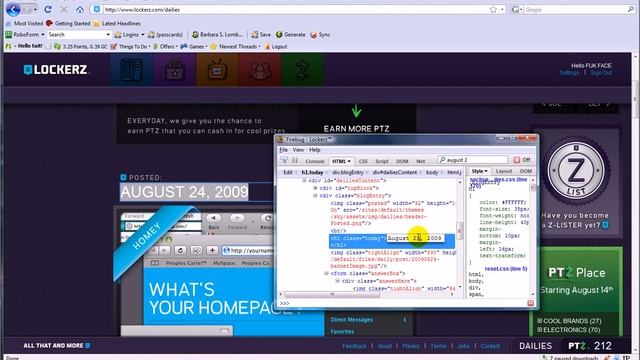
Task: Select h1.today breadcrumb
Action: 312,173
